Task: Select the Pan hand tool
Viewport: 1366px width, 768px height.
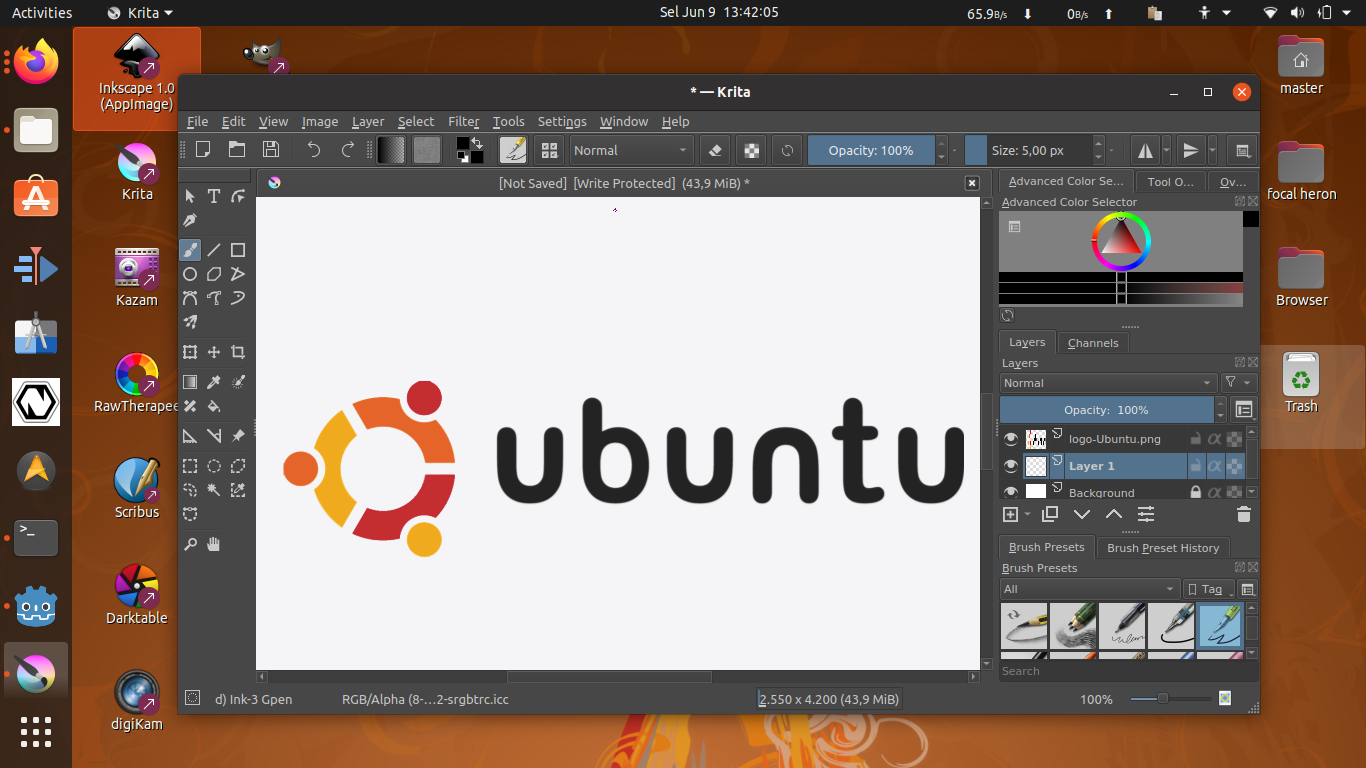Action: point(214,544)
